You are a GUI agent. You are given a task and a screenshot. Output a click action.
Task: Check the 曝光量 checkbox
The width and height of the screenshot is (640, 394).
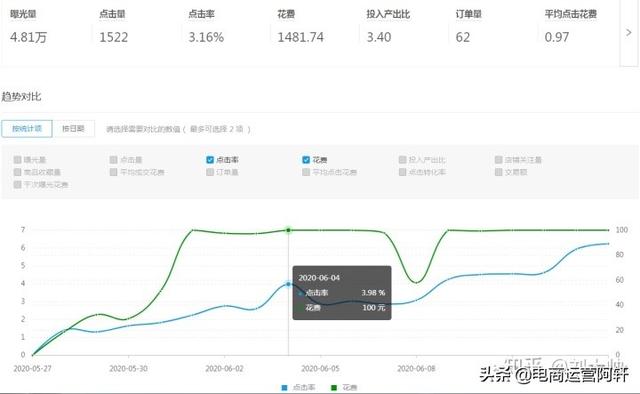(18, 160)
